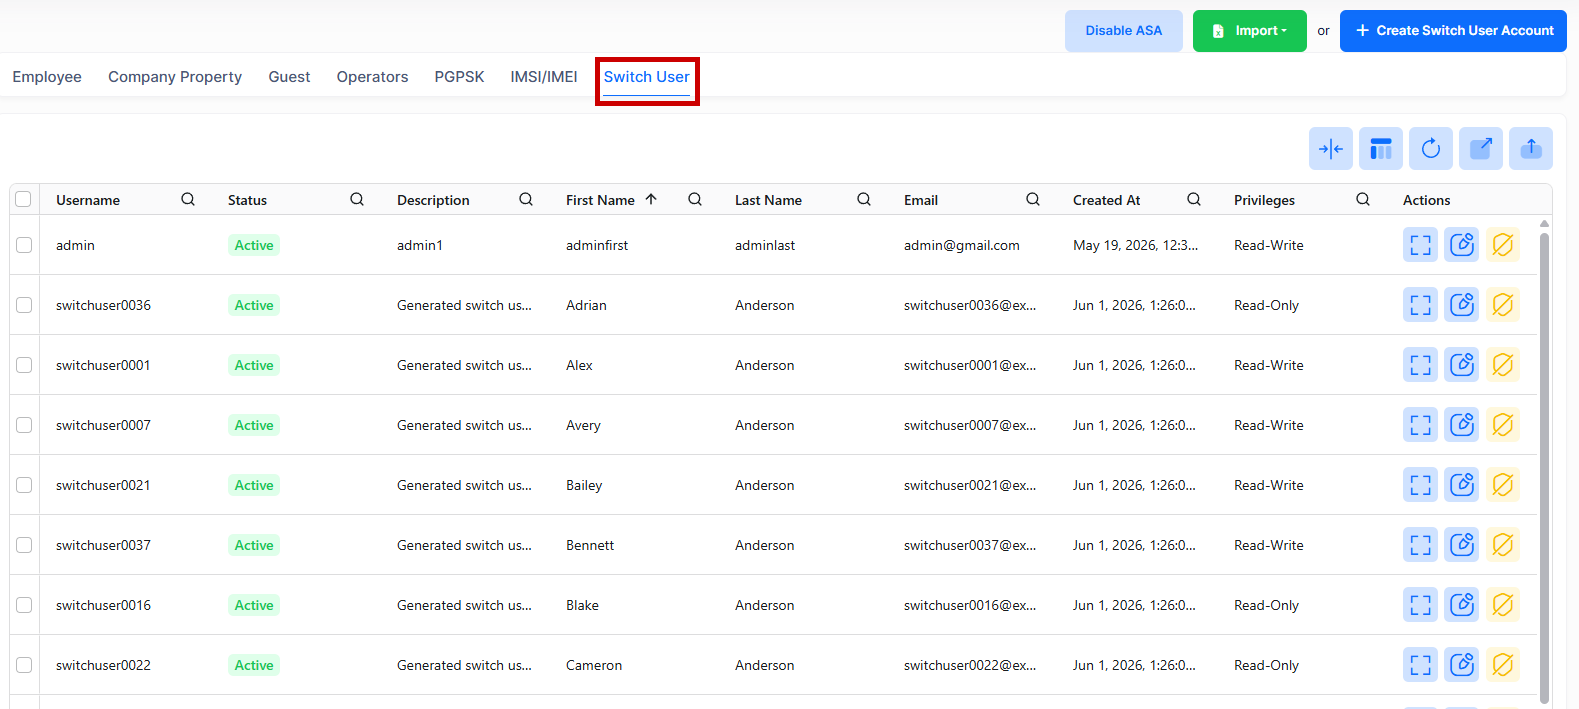Edit icon for admin row
Image resolution: width=1579 pixels, height=709 pixels.
pyautogui.click(x=1462, y=245)
